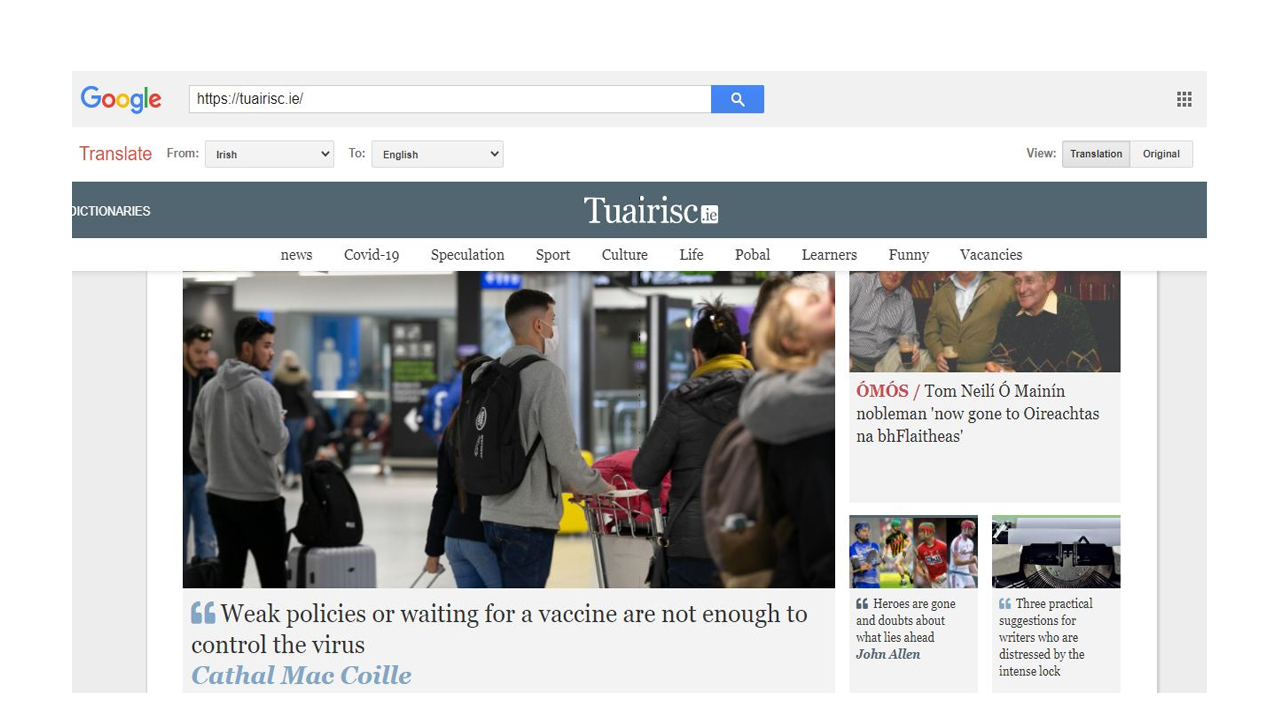Open the Google apps grid icon
Viewport: 1280px width, 720px height.
pos(1184,99)
